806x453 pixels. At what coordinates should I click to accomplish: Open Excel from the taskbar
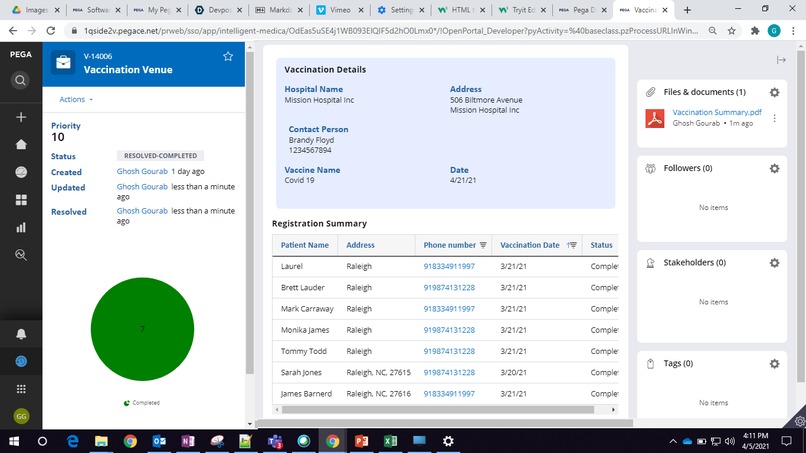tap(390, 441)
